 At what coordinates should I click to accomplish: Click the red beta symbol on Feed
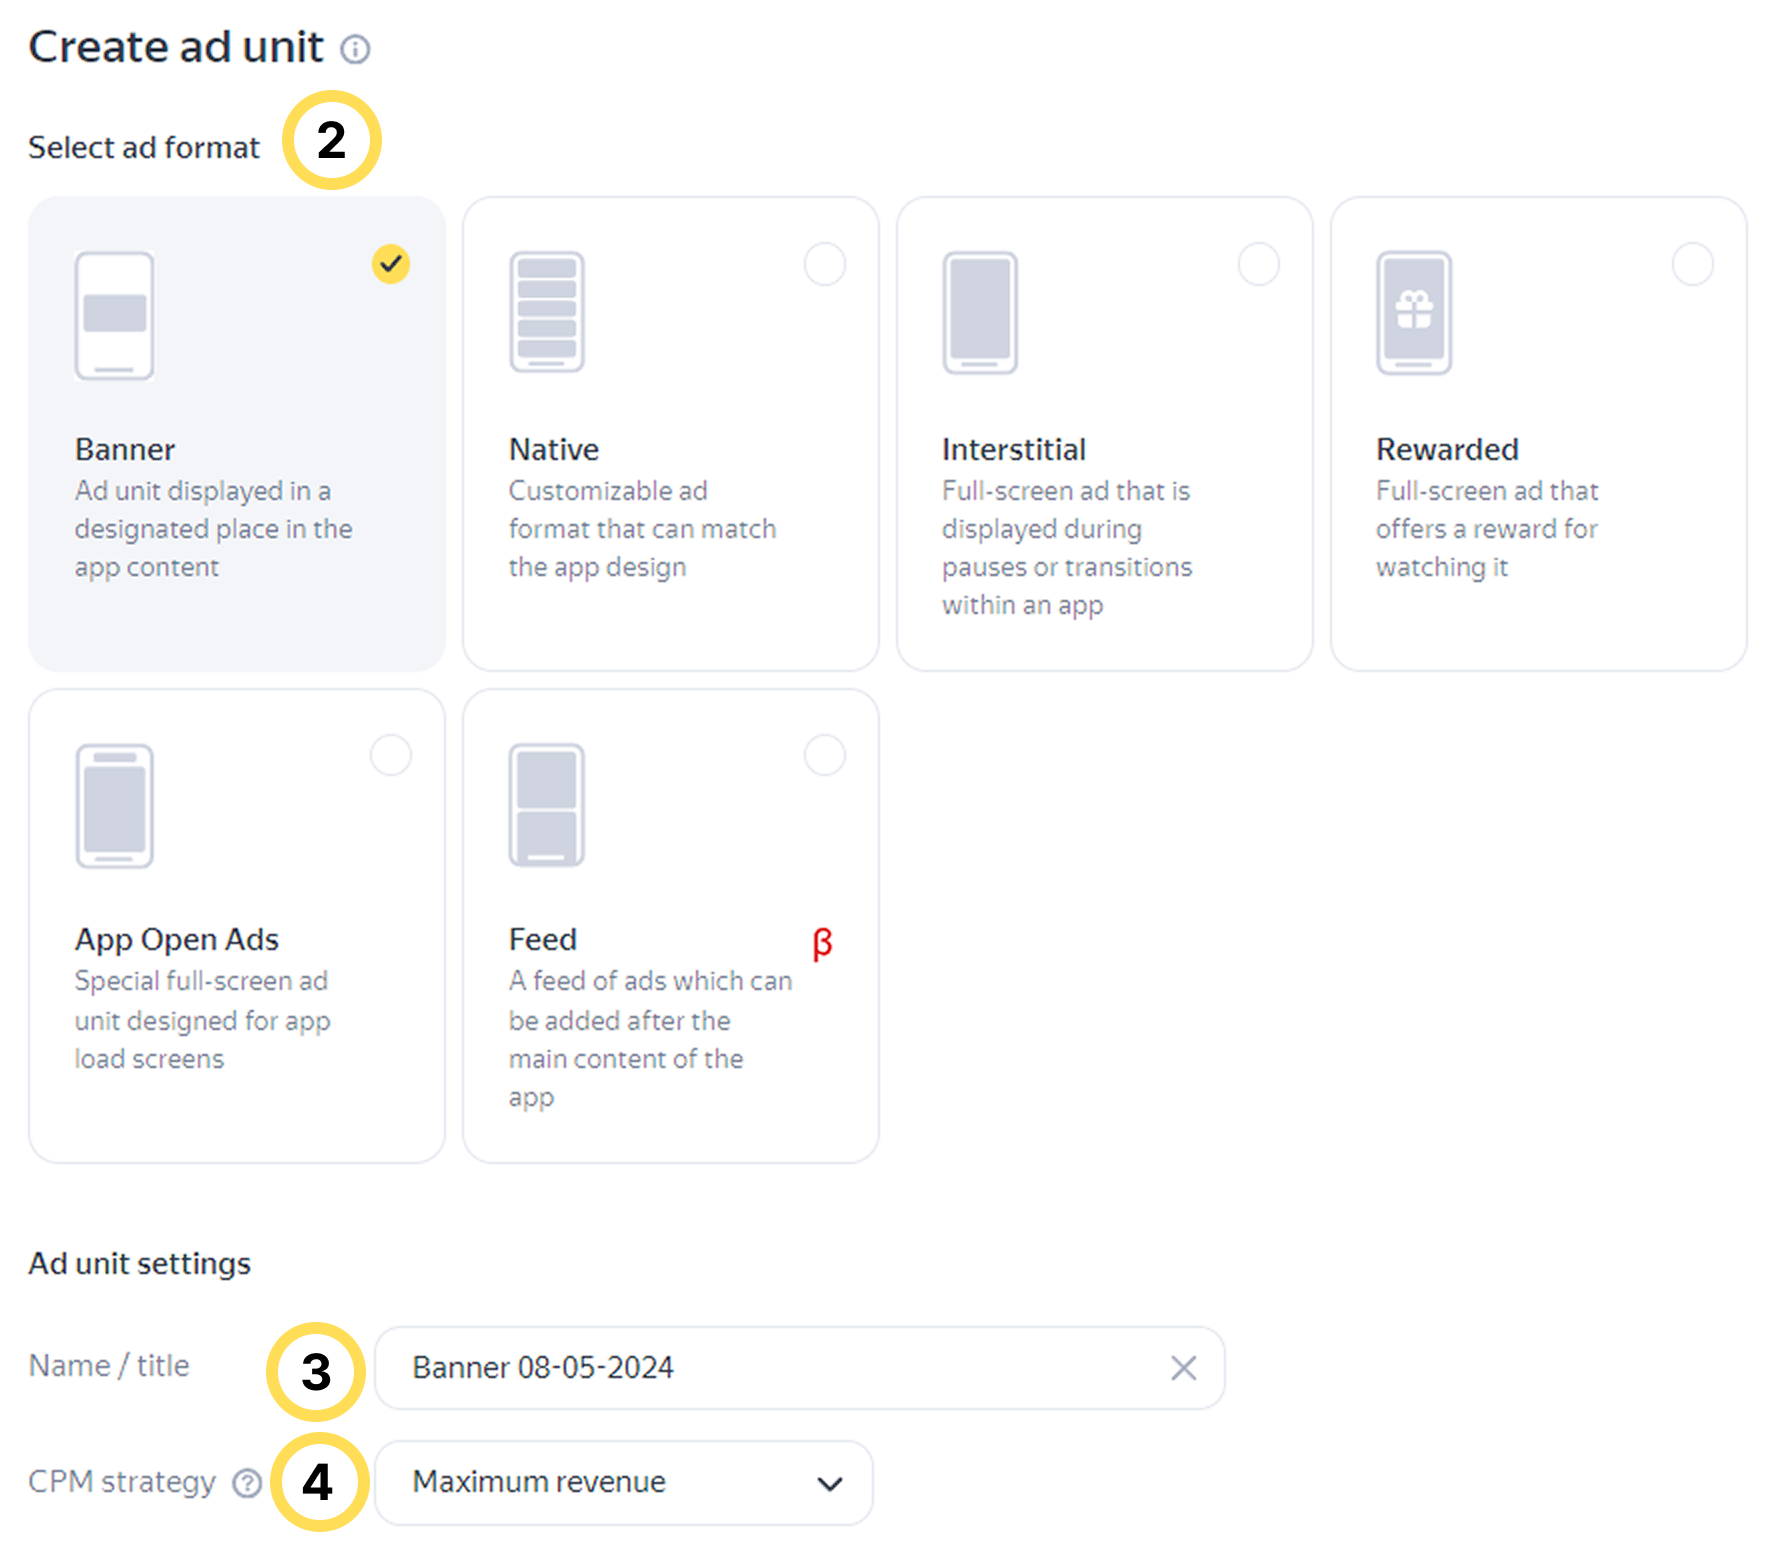point(822,943)
